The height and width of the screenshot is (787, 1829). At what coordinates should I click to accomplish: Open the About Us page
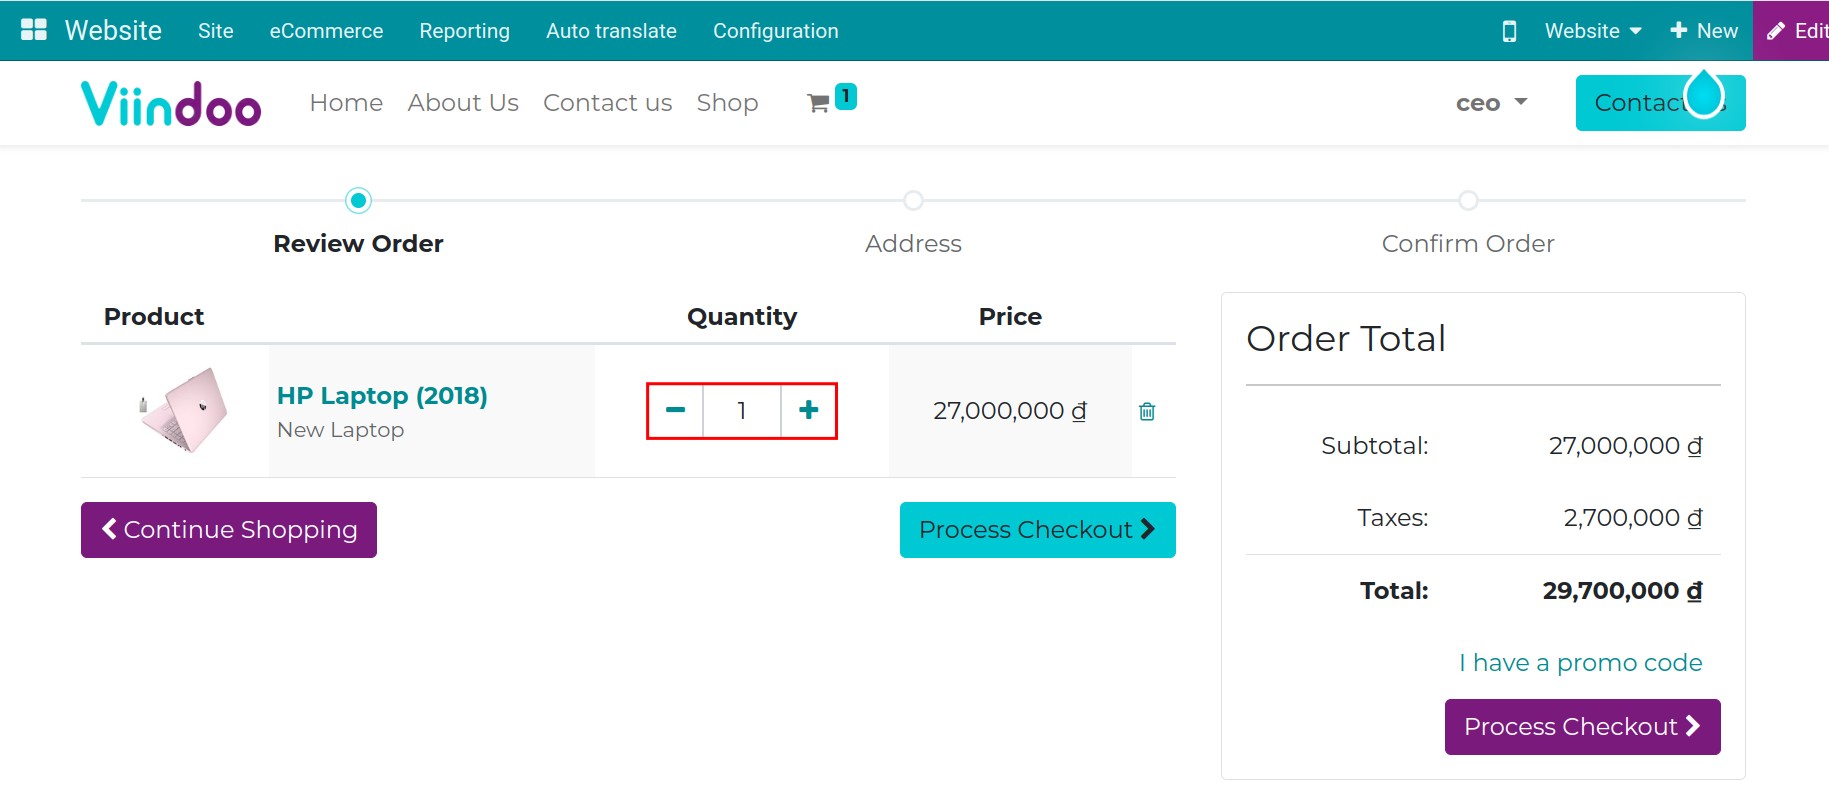(463, 103)
